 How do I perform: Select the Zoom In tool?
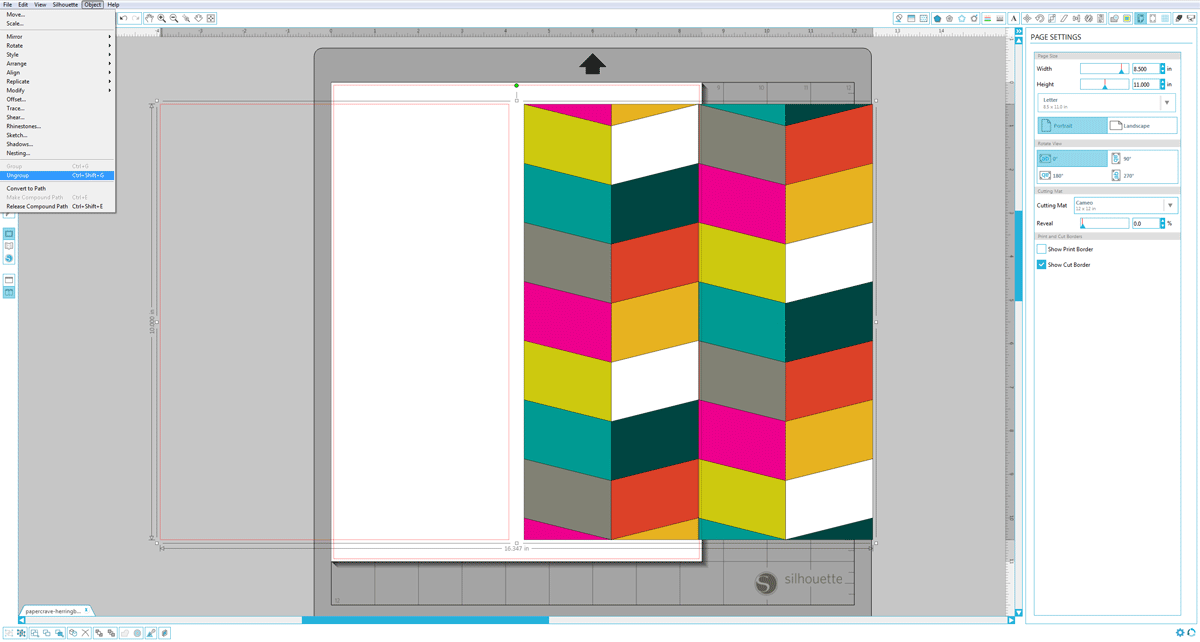pyautogui.click(x=161, y=17)
